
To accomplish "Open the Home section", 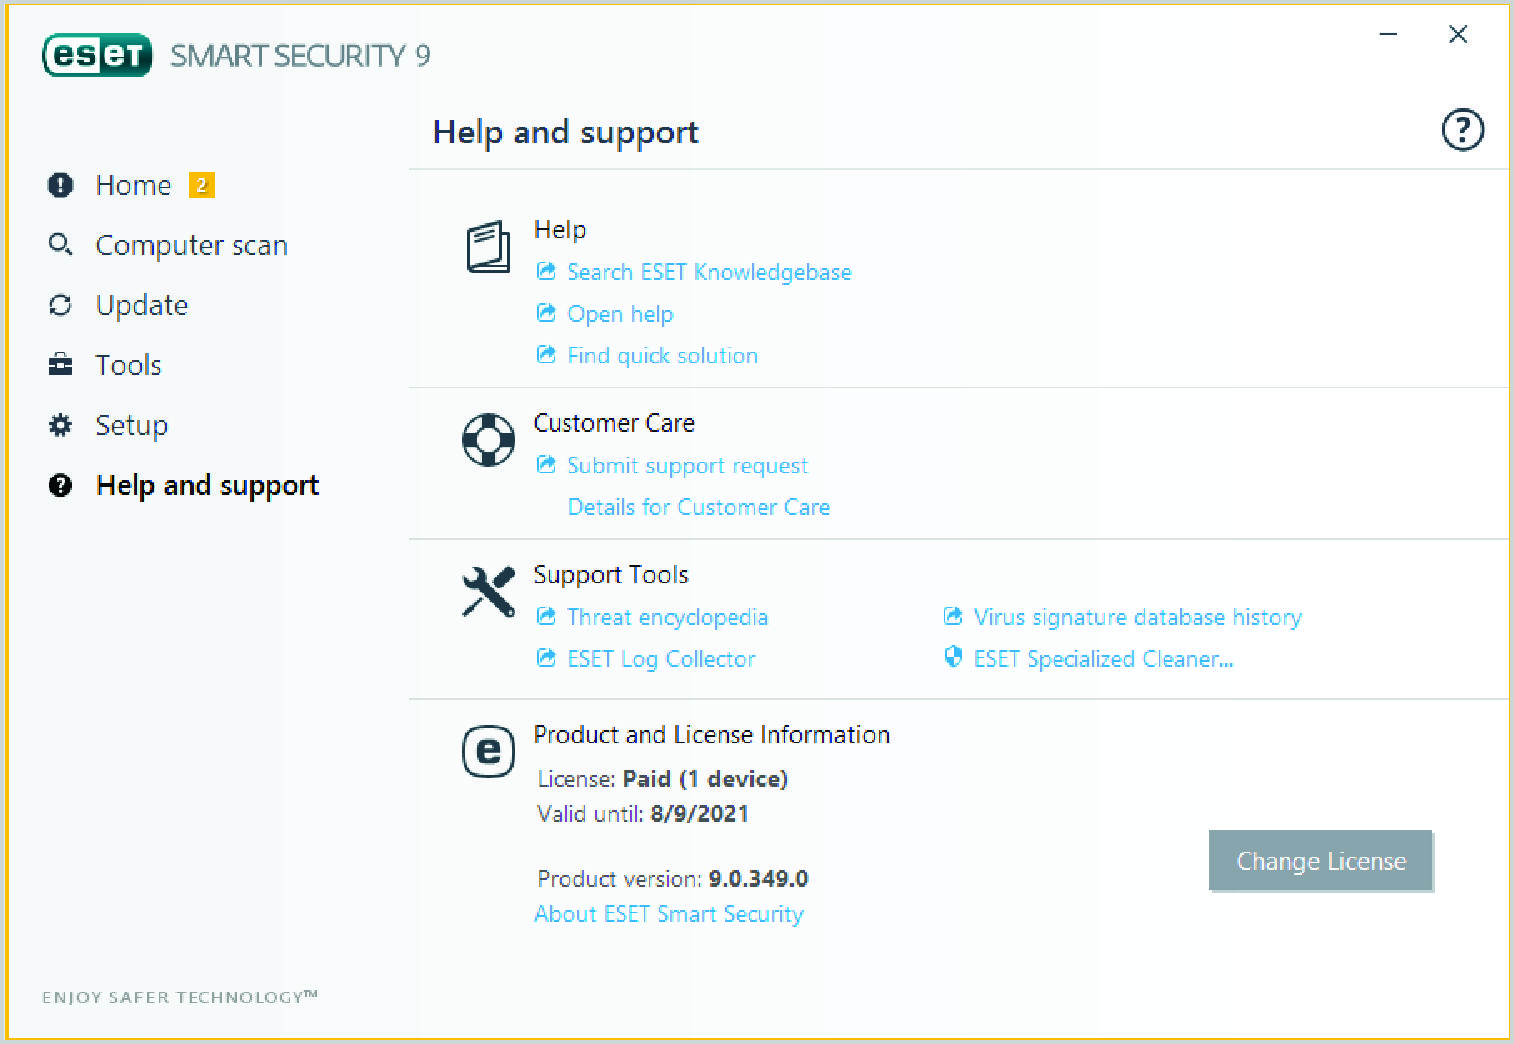I will coord(133,186).
